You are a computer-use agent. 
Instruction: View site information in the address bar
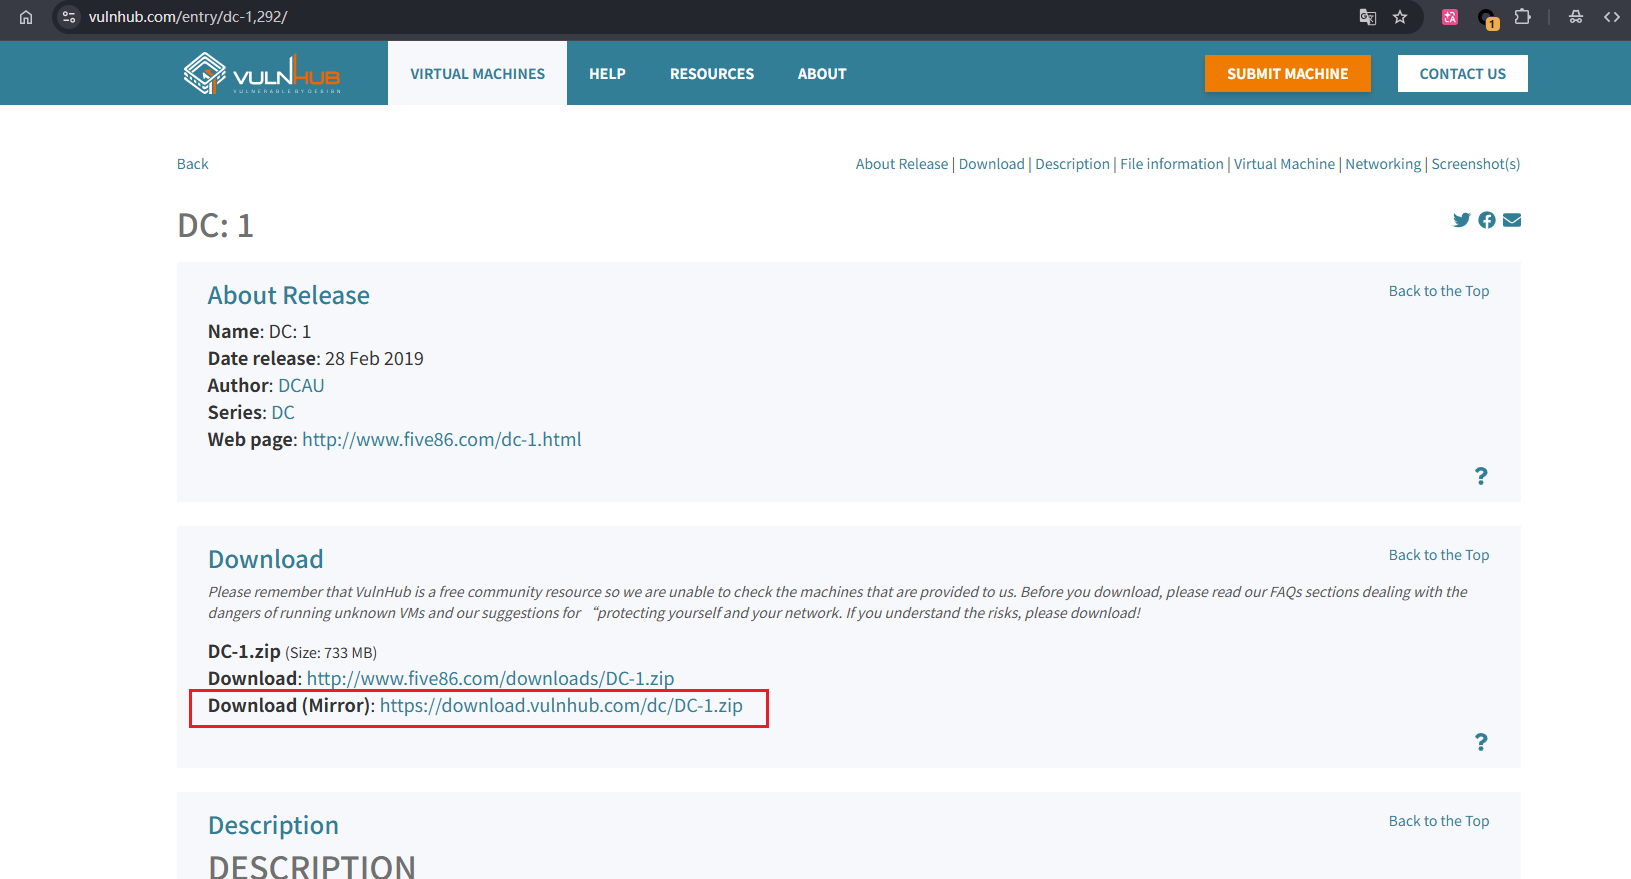coord(69,17)
